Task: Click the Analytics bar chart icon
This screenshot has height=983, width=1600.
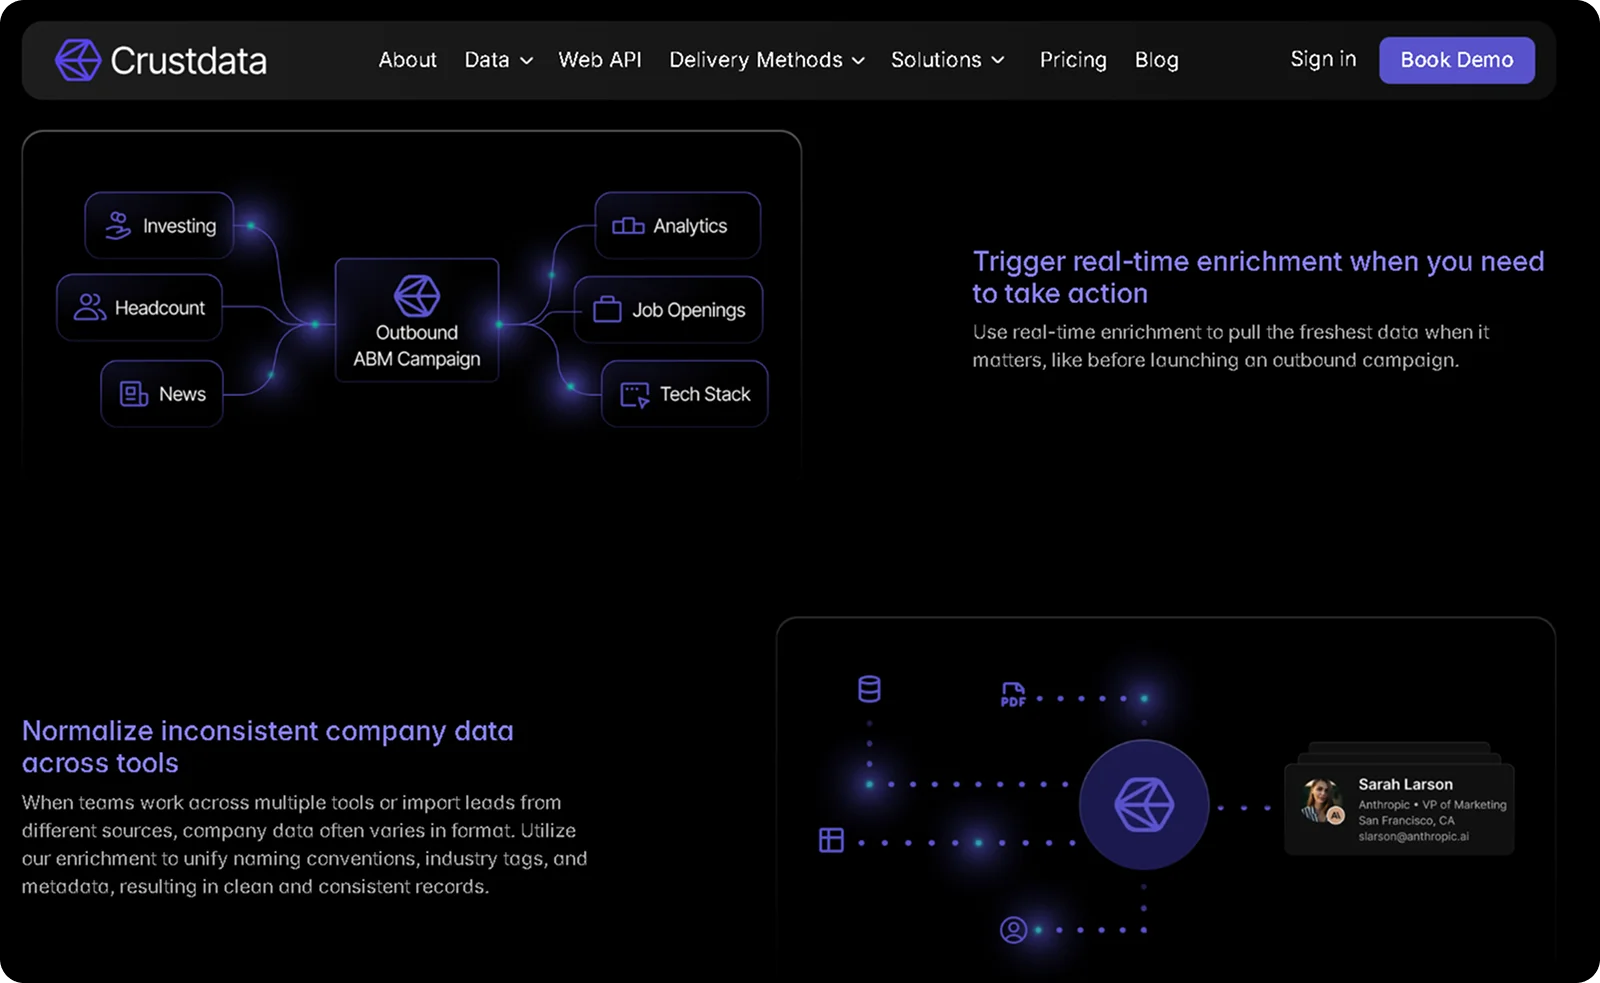Action: (628, 226)
